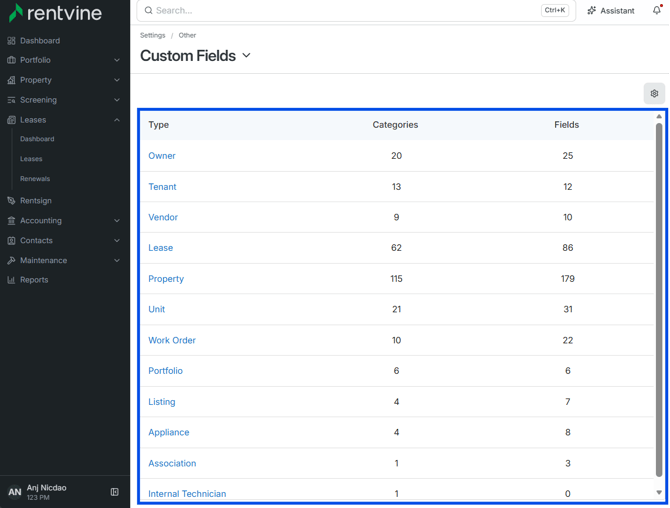The width and height of the screenshot is (670, 508).
Task: Collapse the sidebar panel icon
Action: pyautogui.click(x=115, y=492)
